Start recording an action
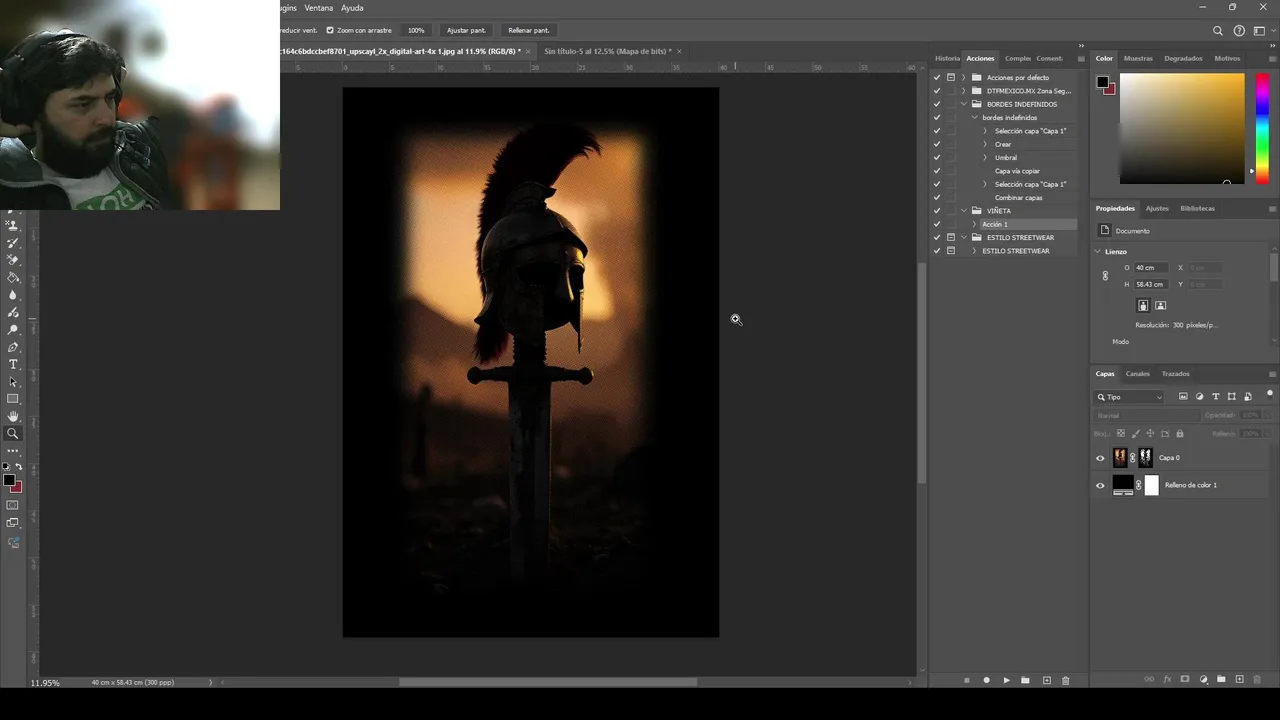The width and height of the screenshot is (1280, 720). [x=986, y=680]
